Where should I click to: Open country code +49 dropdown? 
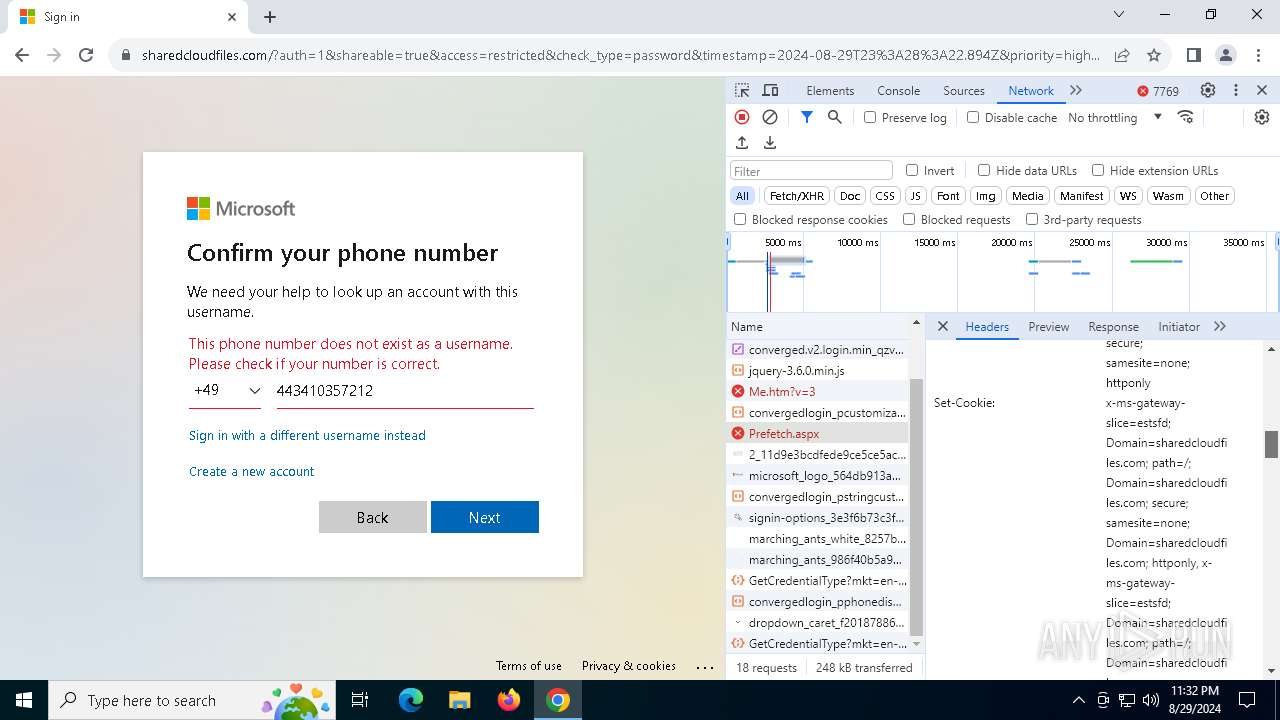(226, 391)
